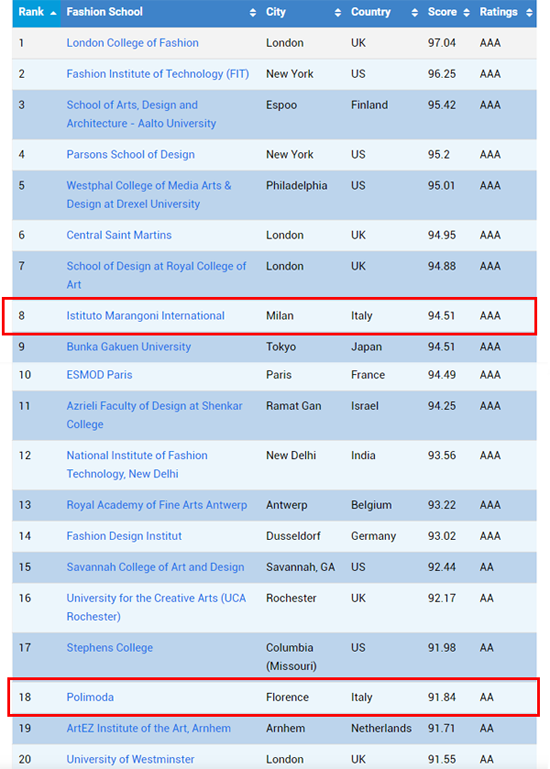Open Central Saint Martins link
550x769 pixels.
click(x=119, y=235)
